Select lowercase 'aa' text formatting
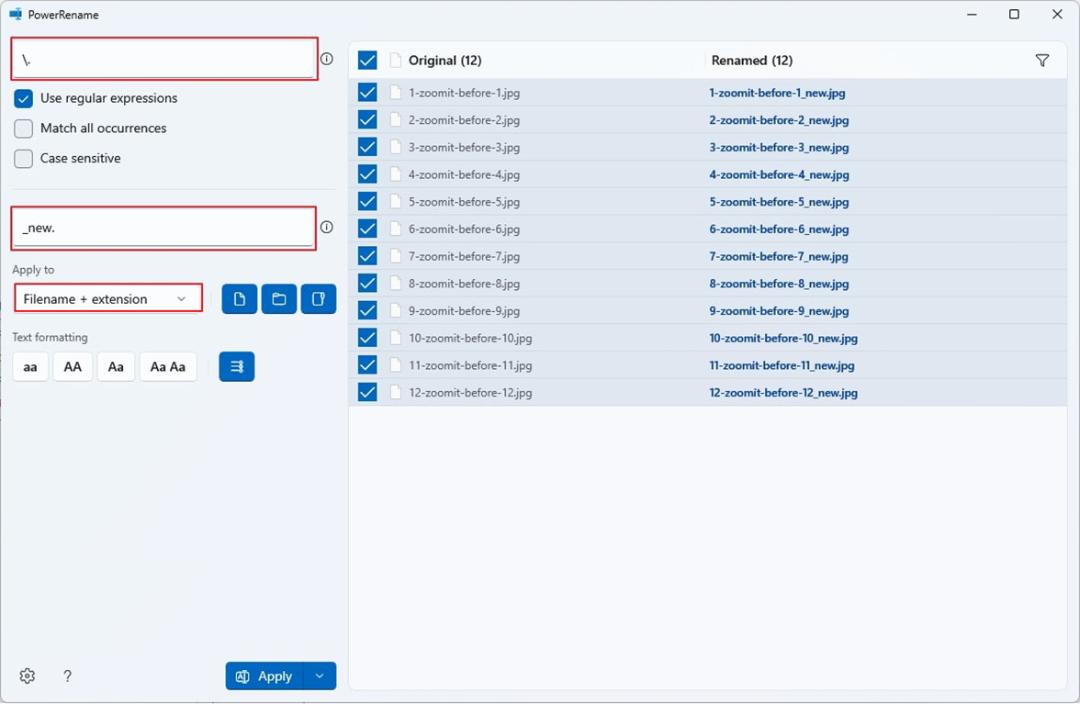 (x=30, y=366)
